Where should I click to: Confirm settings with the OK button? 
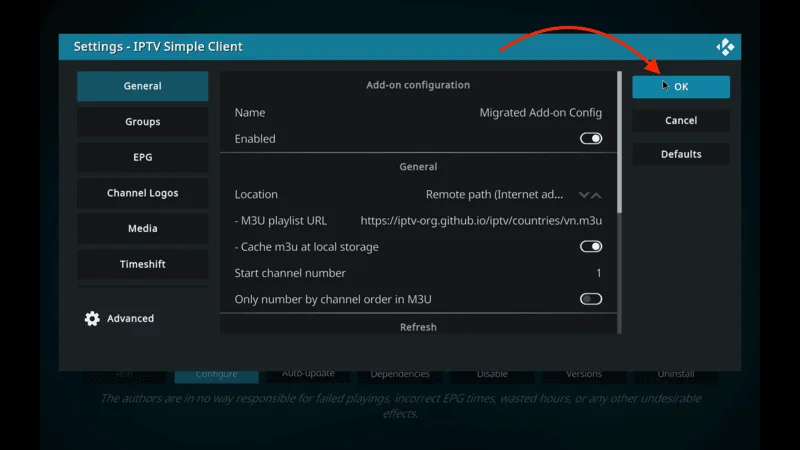[681, 87]
